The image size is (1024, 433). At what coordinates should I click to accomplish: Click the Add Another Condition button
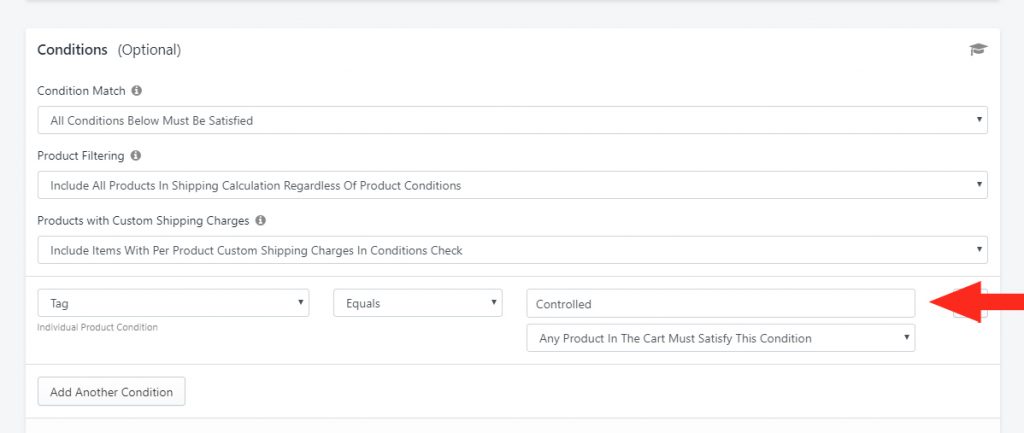112,392
